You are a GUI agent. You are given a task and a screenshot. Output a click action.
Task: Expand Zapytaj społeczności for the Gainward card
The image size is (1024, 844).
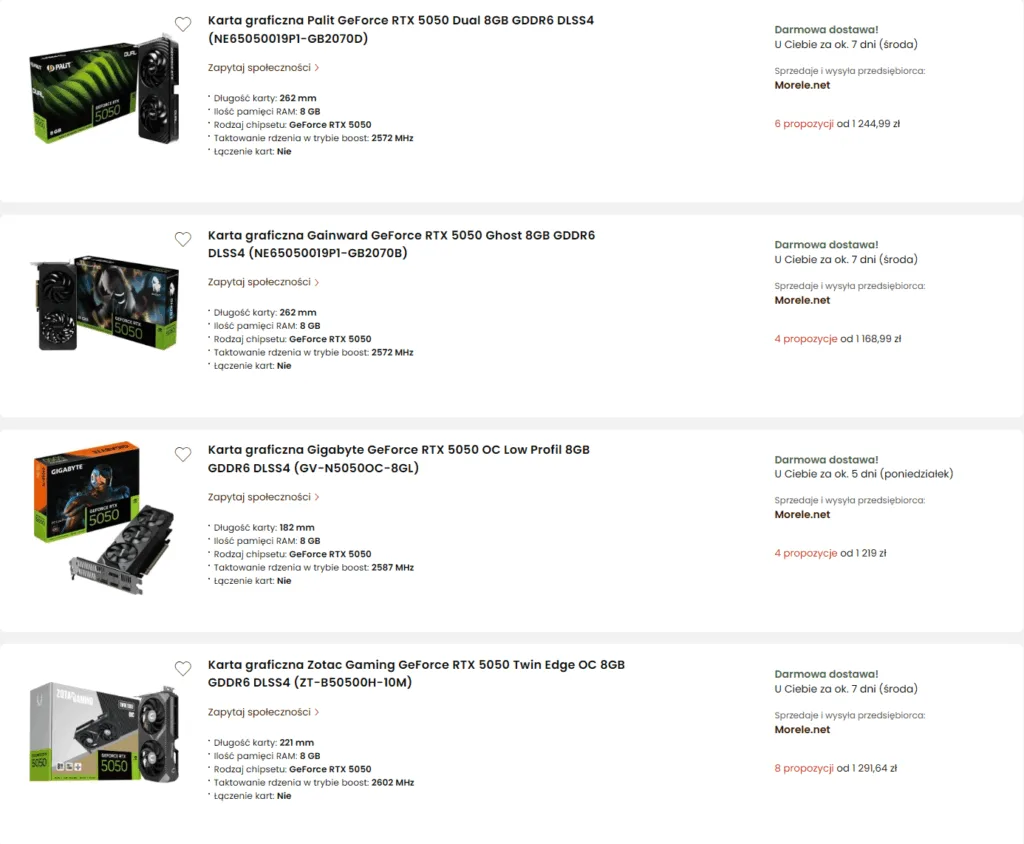pos(264,282)
